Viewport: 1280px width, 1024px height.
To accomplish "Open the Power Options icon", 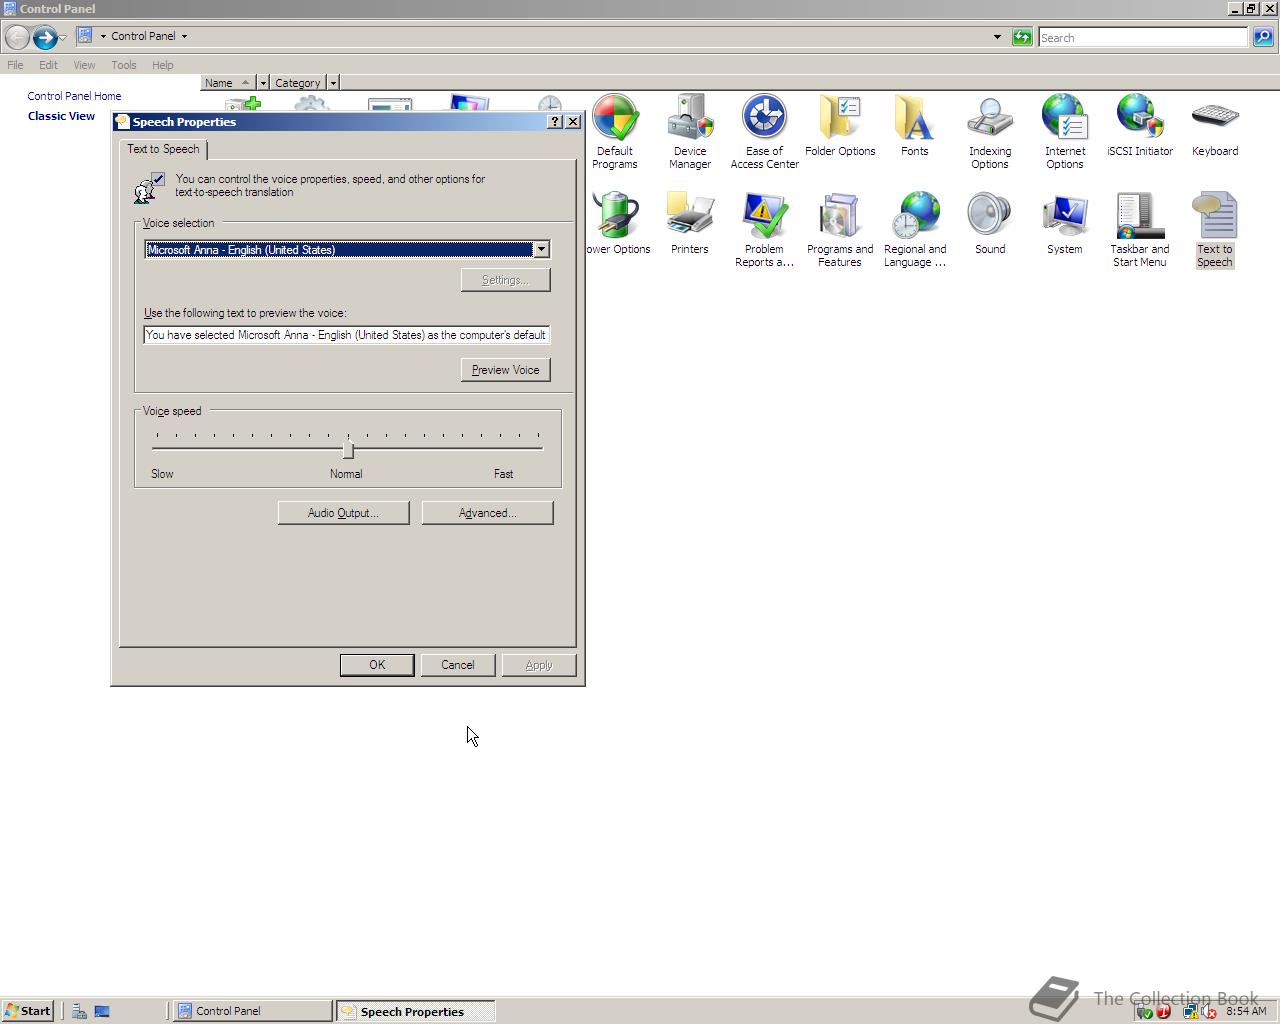I will pyautogui.click(x=618, y=224).
